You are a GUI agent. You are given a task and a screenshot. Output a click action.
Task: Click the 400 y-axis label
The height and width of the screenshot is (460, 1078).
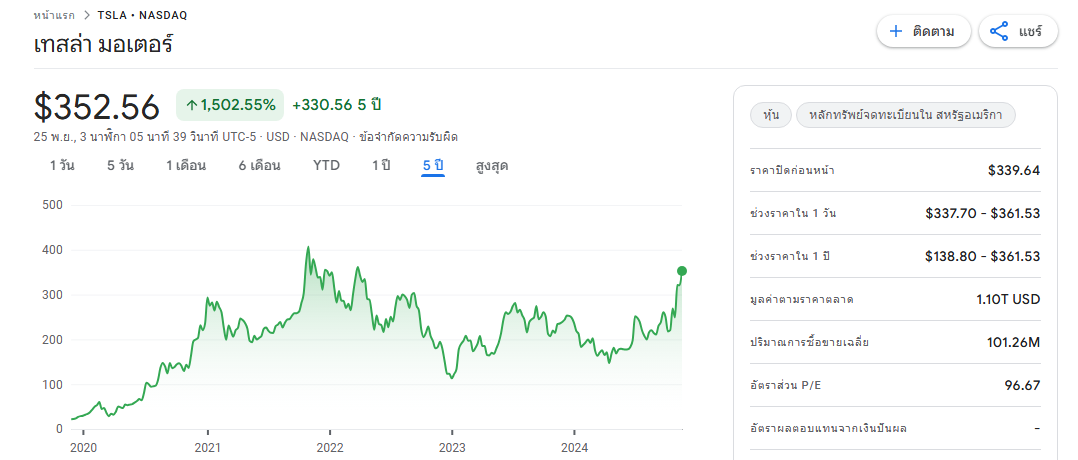[52, 250]
